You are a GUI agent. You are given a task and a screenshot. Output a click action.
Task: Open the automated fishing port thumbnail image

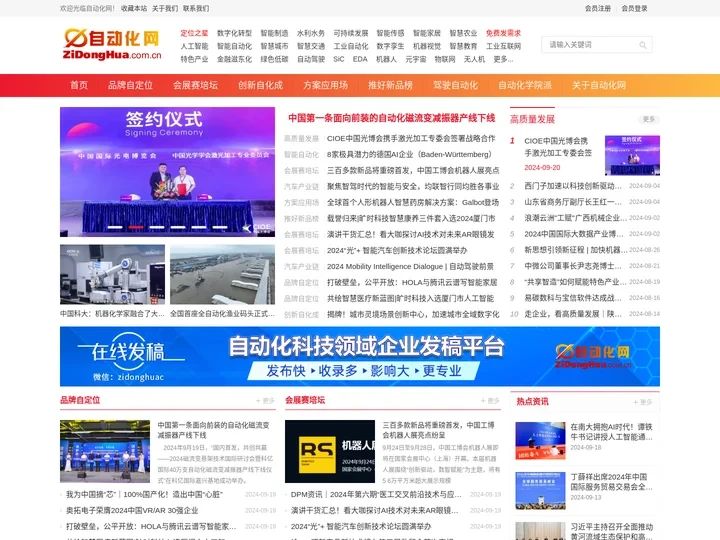tap(223, 274)
